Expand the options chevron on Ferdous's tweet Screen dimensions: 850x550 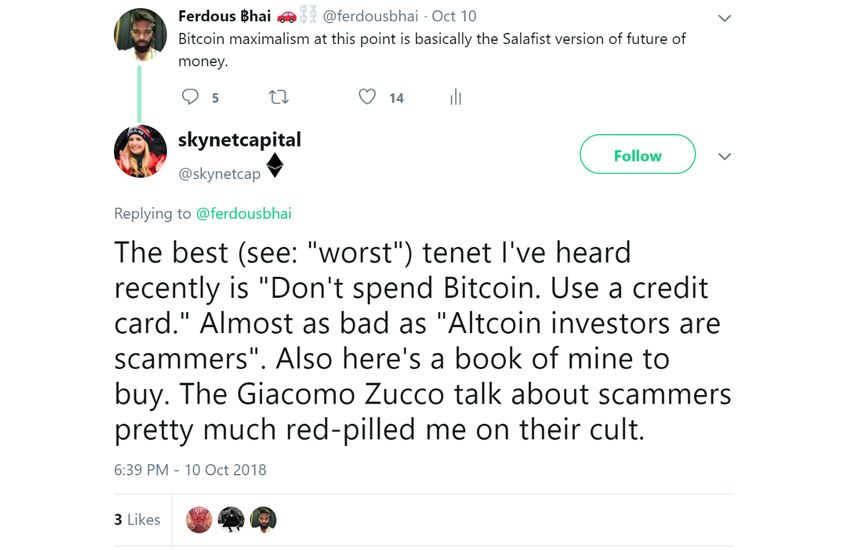725,18
